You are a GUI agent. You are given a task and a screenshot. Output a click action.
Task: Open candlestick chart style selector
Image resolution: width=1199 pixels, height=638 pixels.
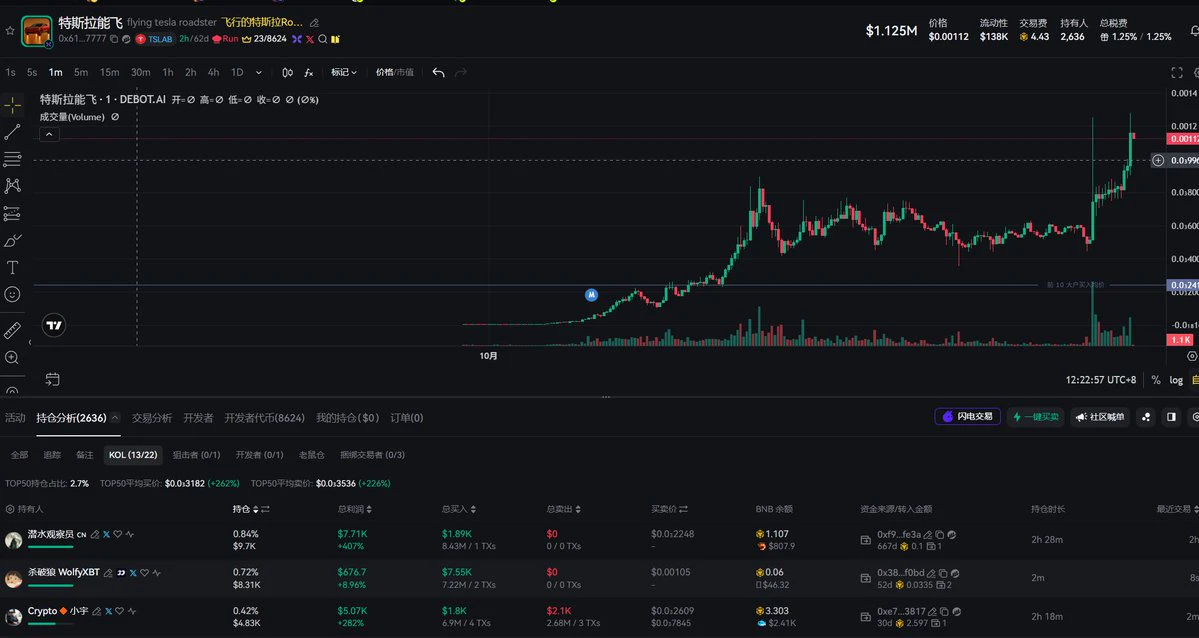(x=288, y=73)
